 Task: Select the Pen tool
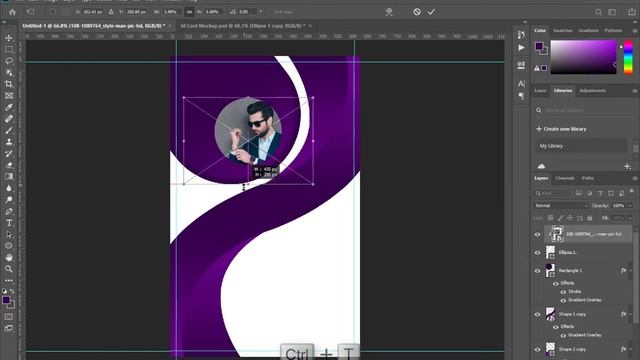point(9,211)
